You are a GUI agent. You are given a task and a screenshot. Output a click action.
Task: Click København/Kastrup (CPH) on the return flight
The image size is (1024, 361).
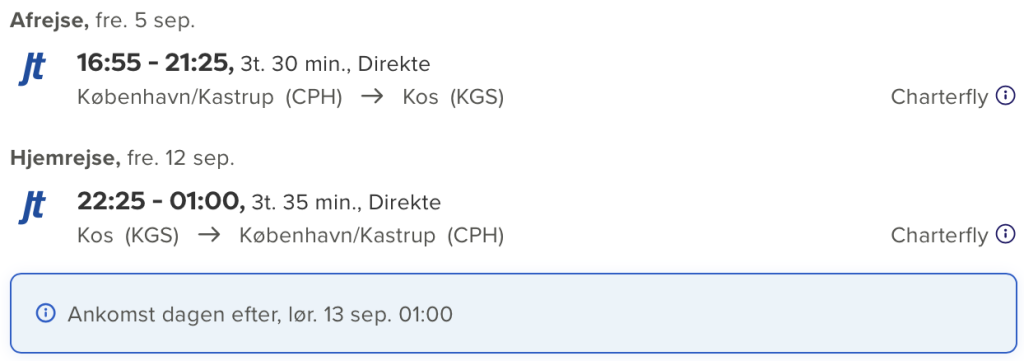pos(372,235)
